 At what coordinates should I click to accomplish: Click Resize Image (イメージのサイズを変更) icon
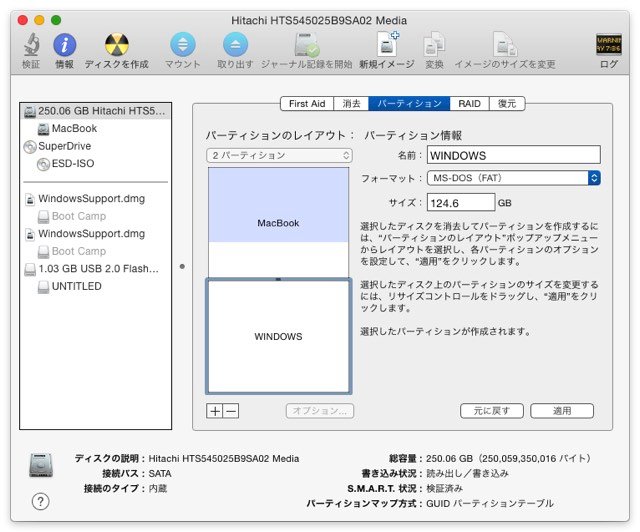[505, 45]
